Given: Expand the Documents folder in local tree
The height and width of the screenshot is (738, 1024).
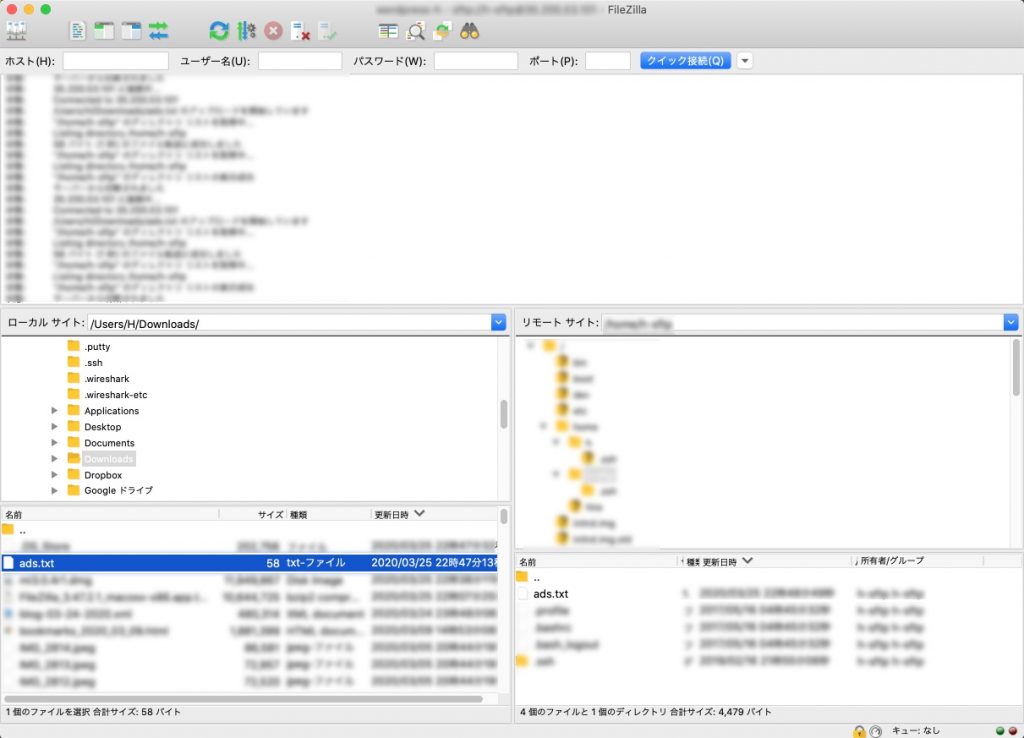Looking at the screenshot, I should [56, 442].
